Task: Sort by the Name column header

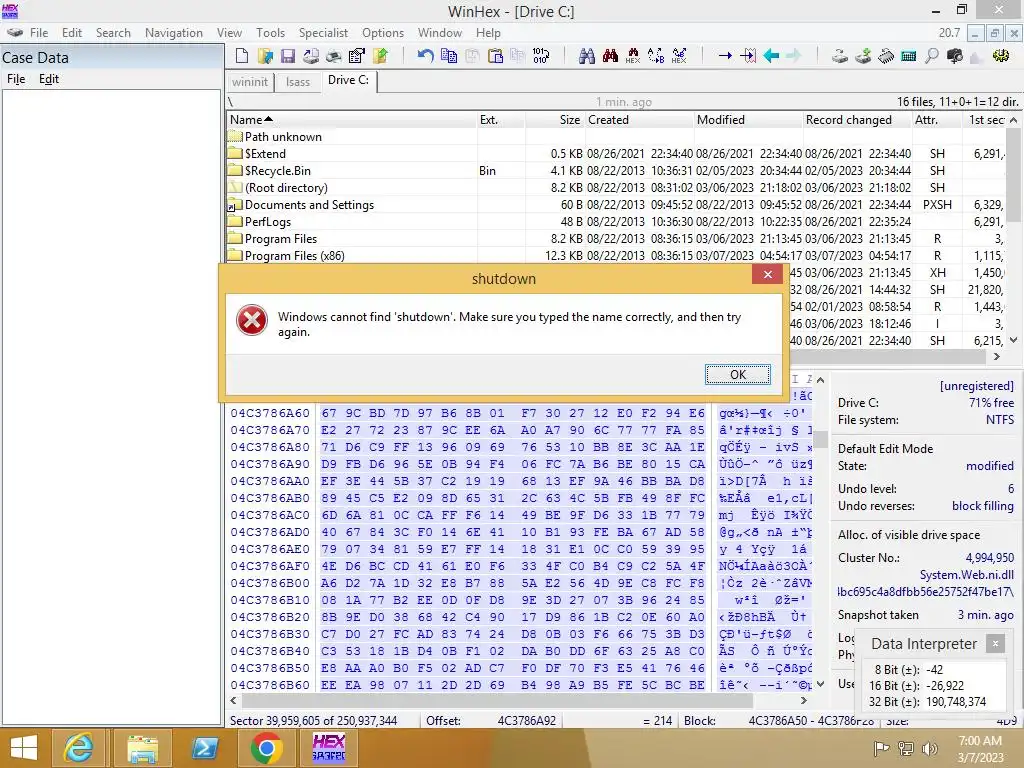Action: click(353, 120)
